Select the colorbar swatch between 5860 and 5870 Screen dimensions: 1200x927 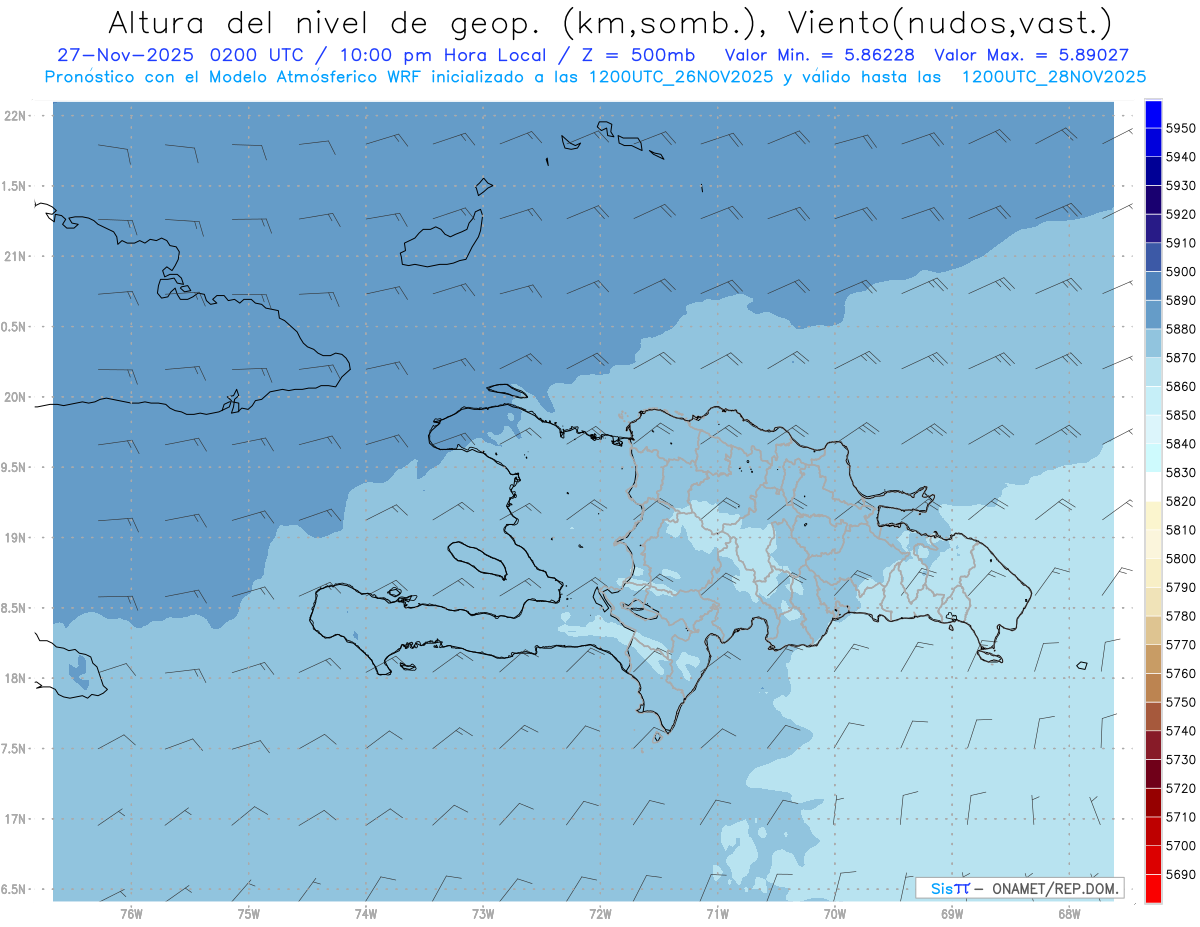(1153, 371)
